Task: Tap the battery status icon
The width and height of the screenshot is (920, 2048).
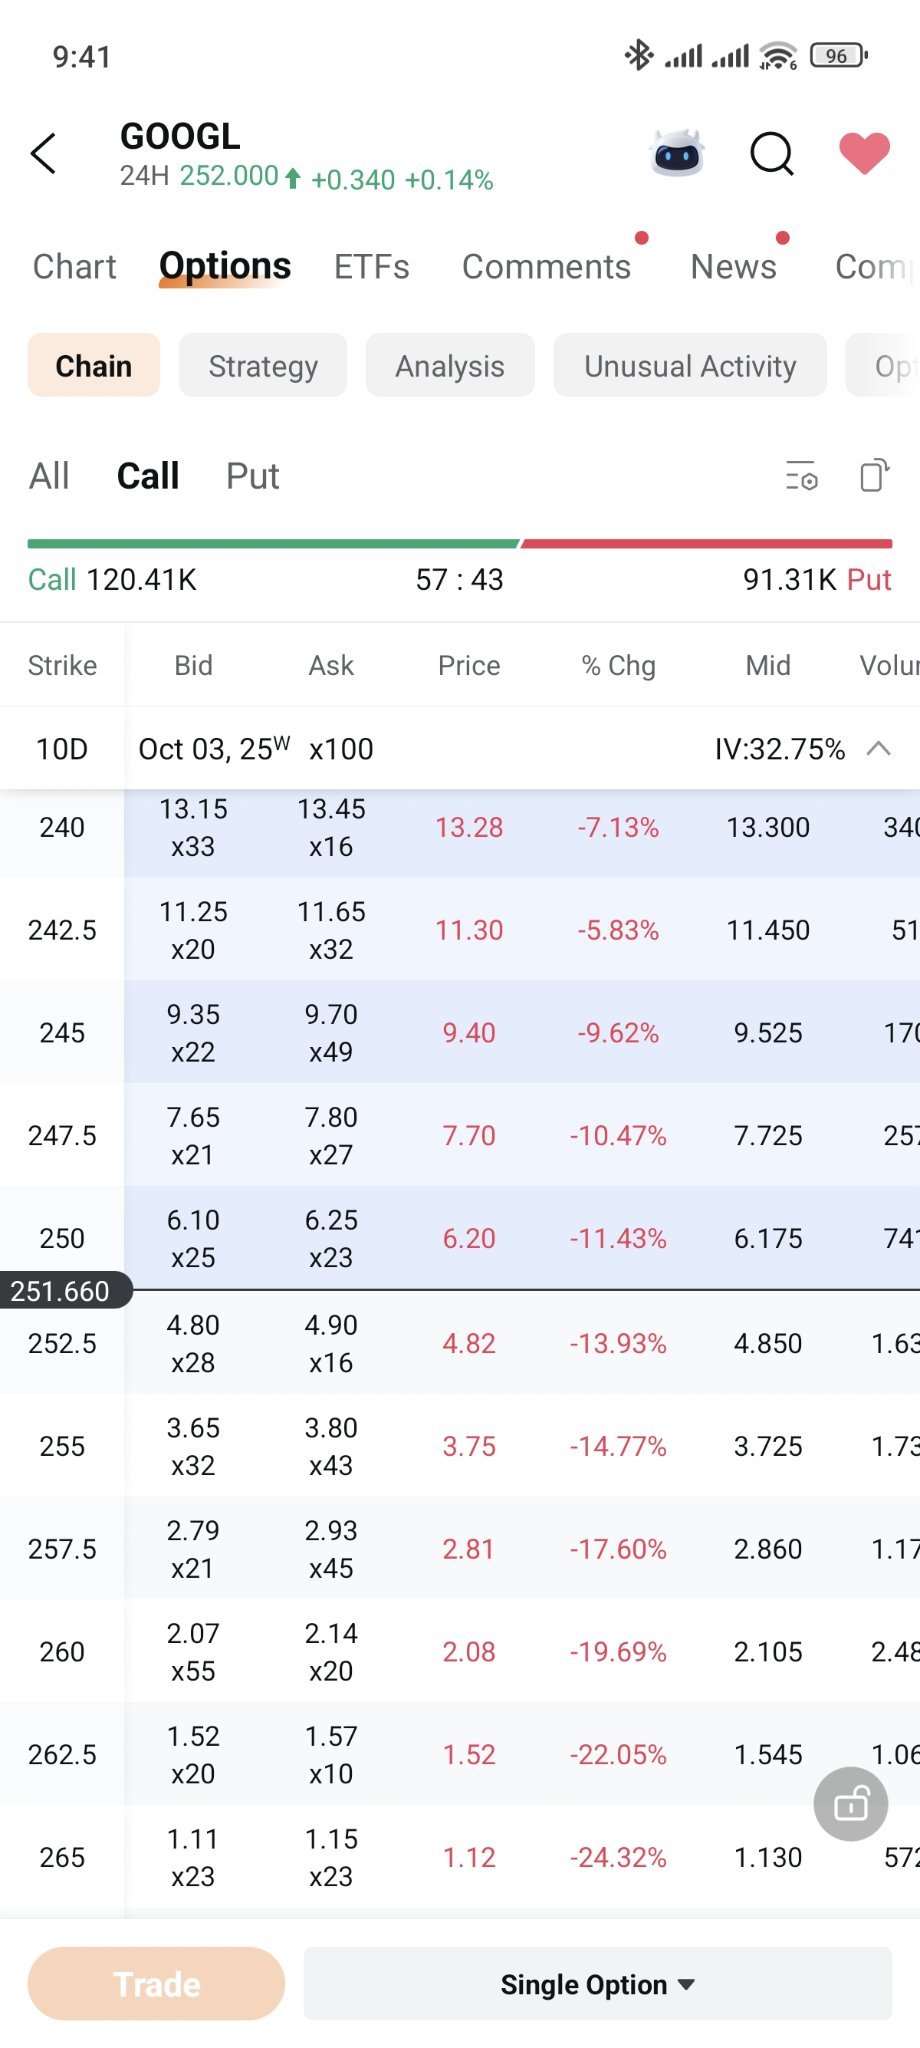Action: pos(839,56)
